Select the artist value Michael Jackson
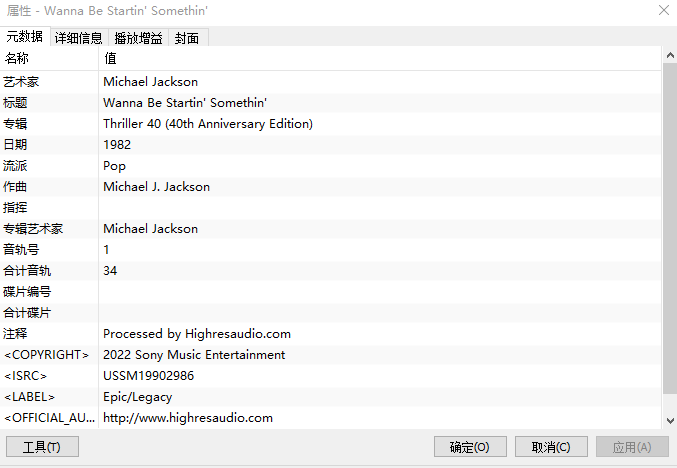677x468 pixels. (151, 82)
